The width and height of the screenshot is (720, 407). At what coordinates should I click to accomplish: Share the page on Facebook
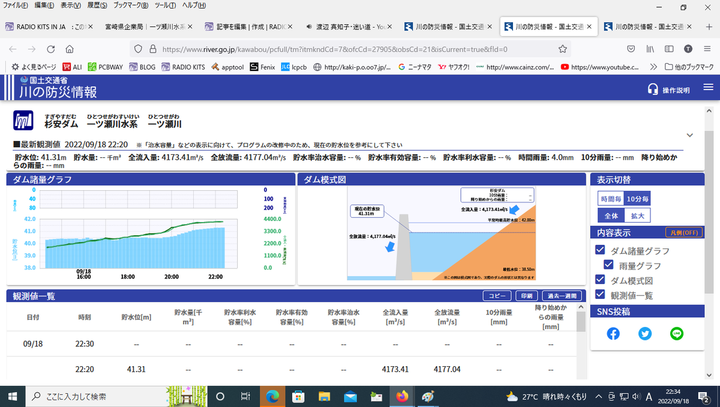(x=613, y=333)
